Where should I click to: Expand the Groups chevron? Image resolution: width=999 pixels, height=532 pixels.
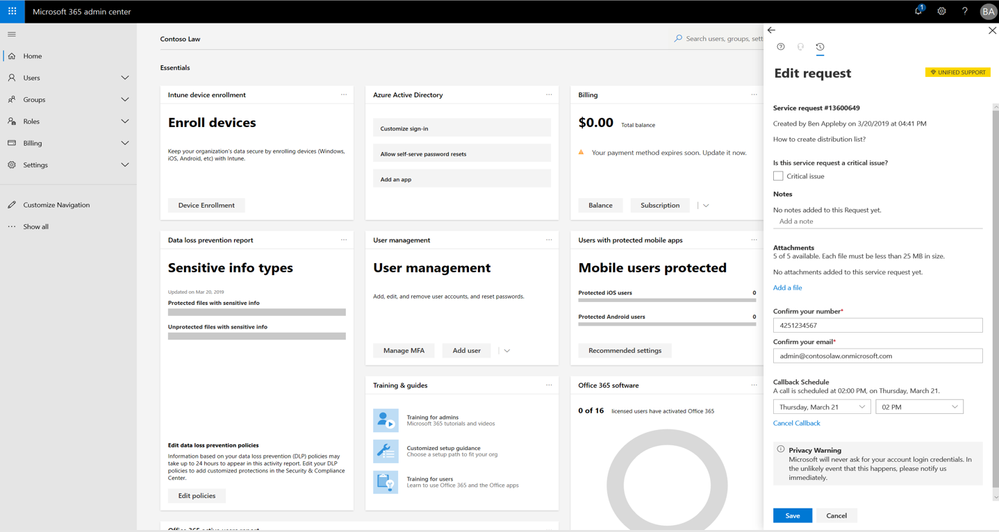coord(125,99)
